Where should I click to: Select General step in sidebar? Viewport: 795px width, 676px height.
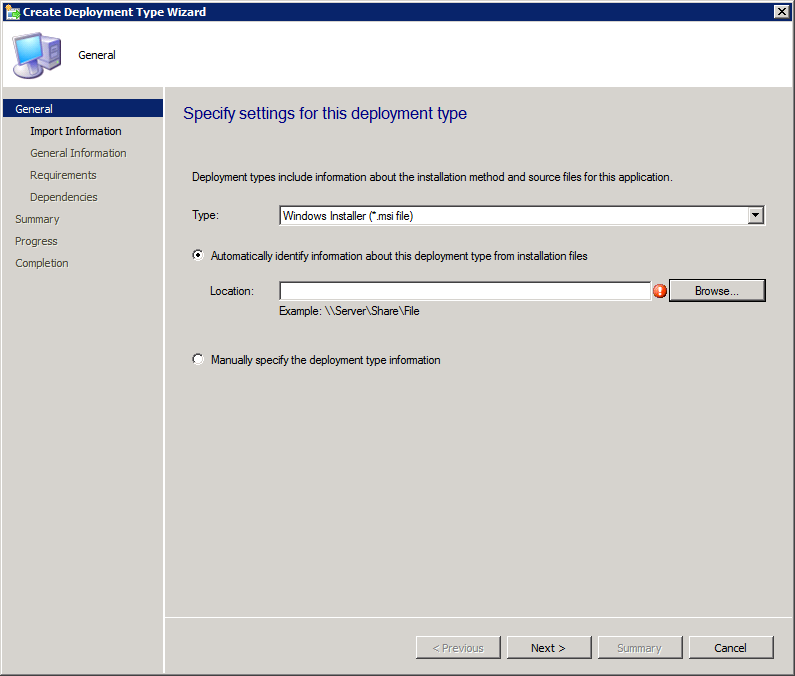[x=83, y=109]
